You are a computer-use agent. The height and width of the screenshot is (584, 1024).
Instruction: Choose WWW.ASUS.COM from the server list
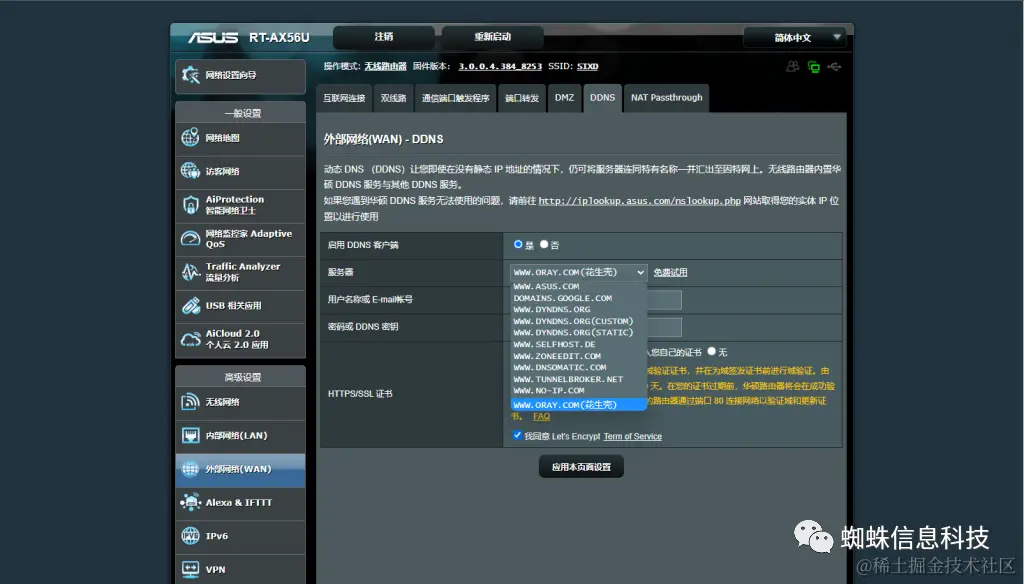click(578, 287)
